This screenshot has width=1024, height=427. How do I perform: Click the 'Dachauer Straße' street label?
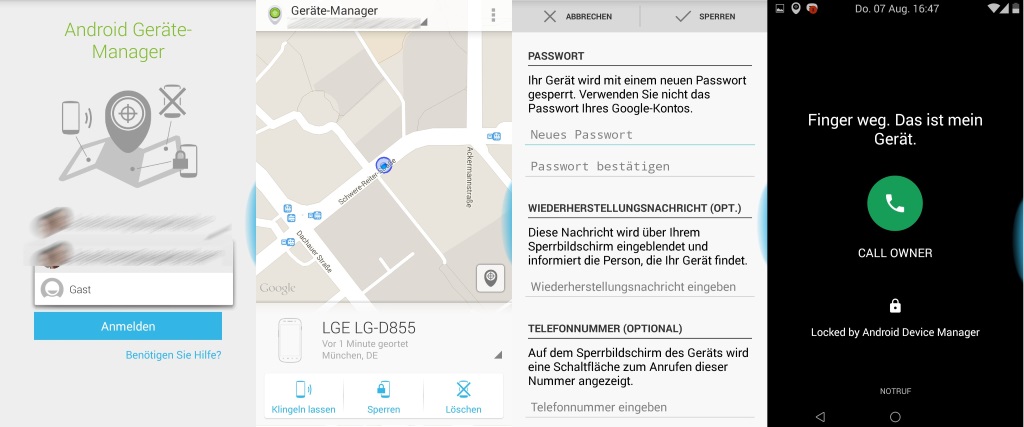tap(316, 251)
